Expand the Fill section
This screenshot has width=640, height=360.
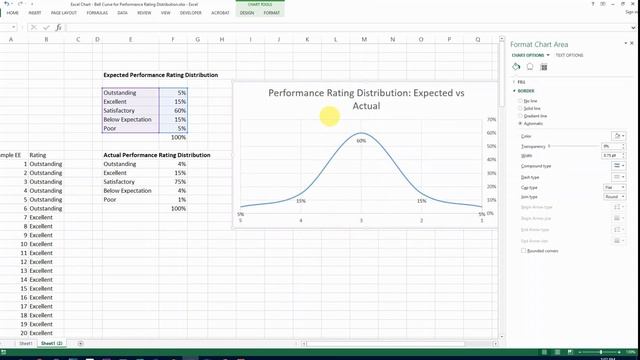click(520, 82)
